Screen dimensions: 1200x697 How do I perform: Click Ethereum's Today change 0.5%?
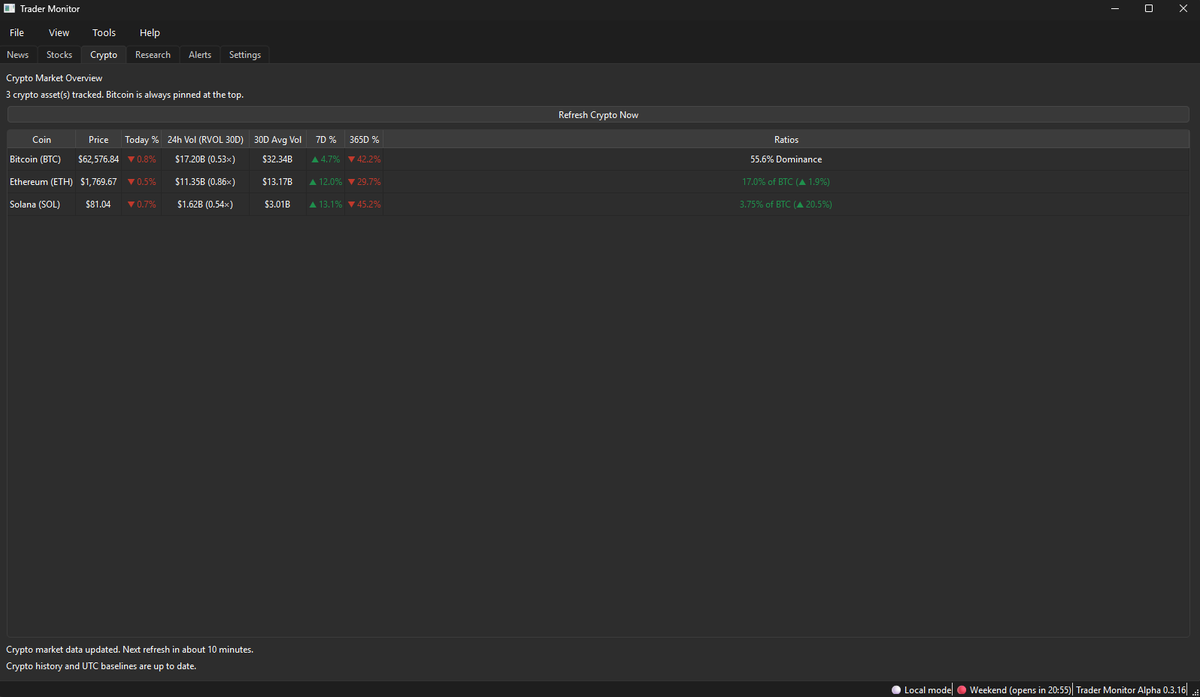(142, 182)
